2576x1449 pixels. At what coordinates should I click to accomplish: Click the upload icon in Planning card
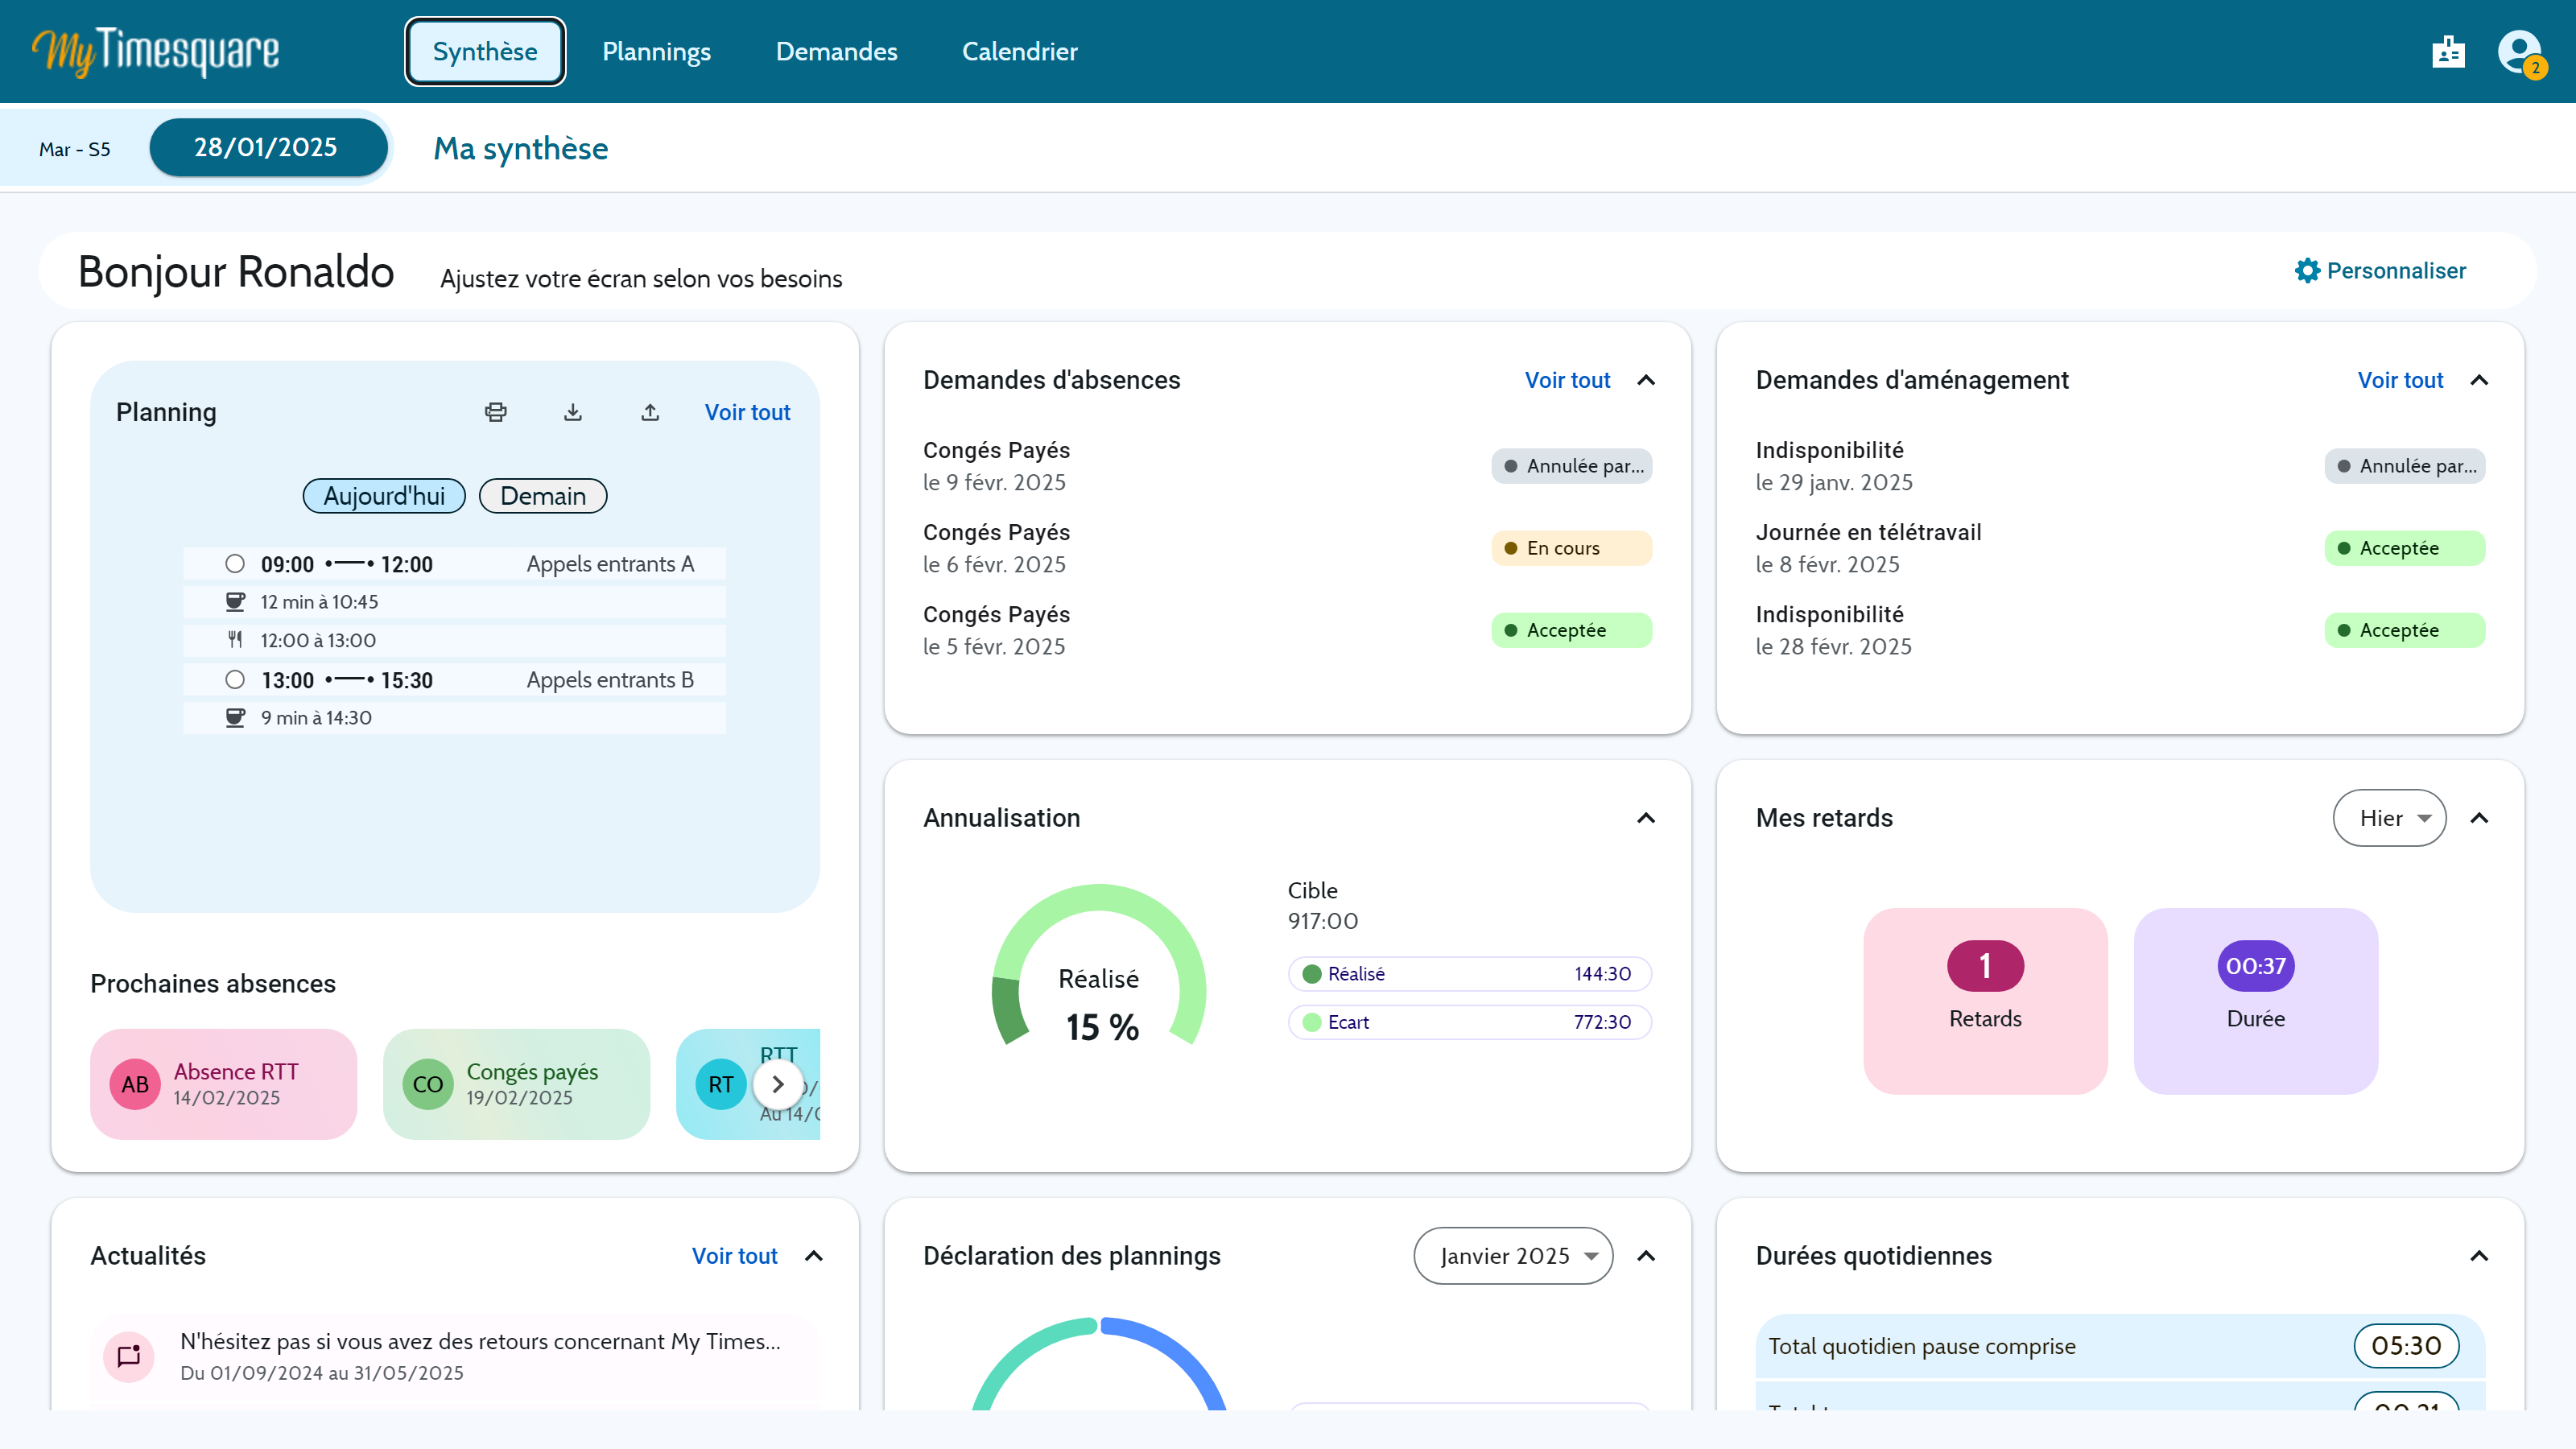(x=650, y=412)
